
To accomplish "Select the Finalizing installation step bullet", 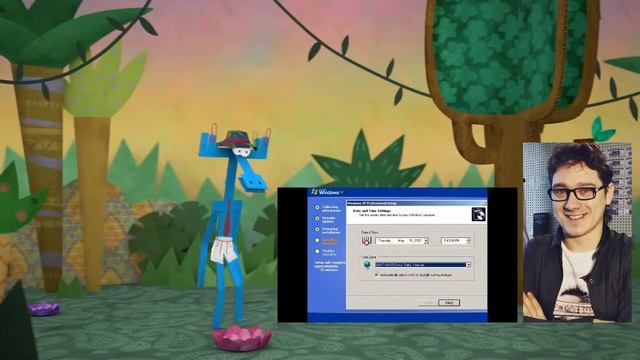I will click(x=317, y=251).
